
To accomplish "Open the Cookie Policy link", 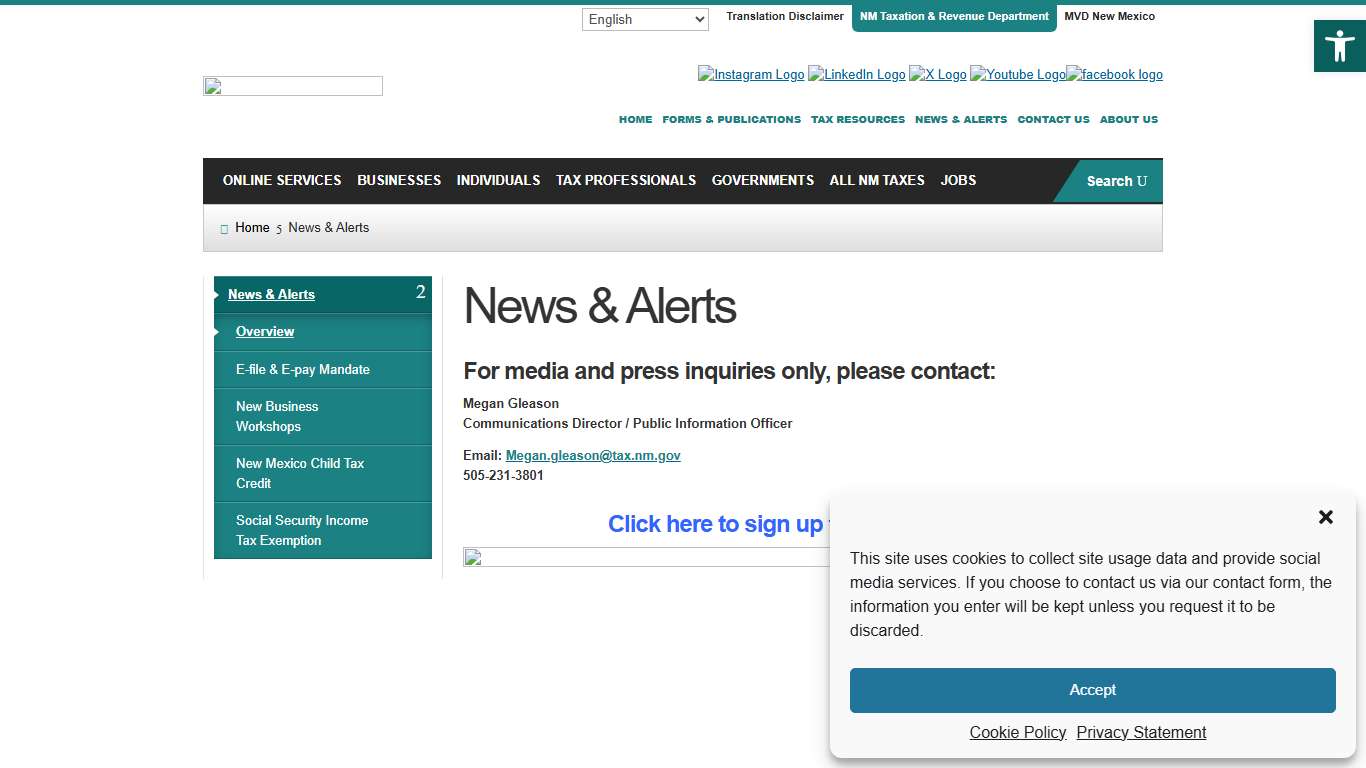I will pyautogui.click(x=1017, y=732).
